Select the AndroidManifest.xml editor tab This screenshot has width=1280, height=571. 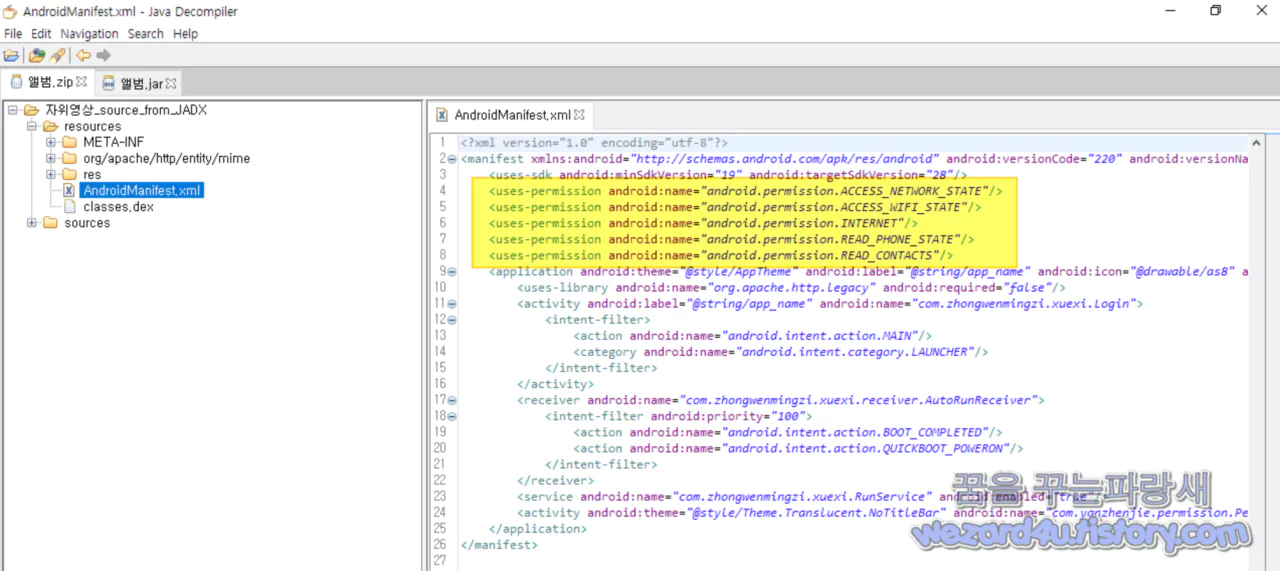(x=510, y=114)
